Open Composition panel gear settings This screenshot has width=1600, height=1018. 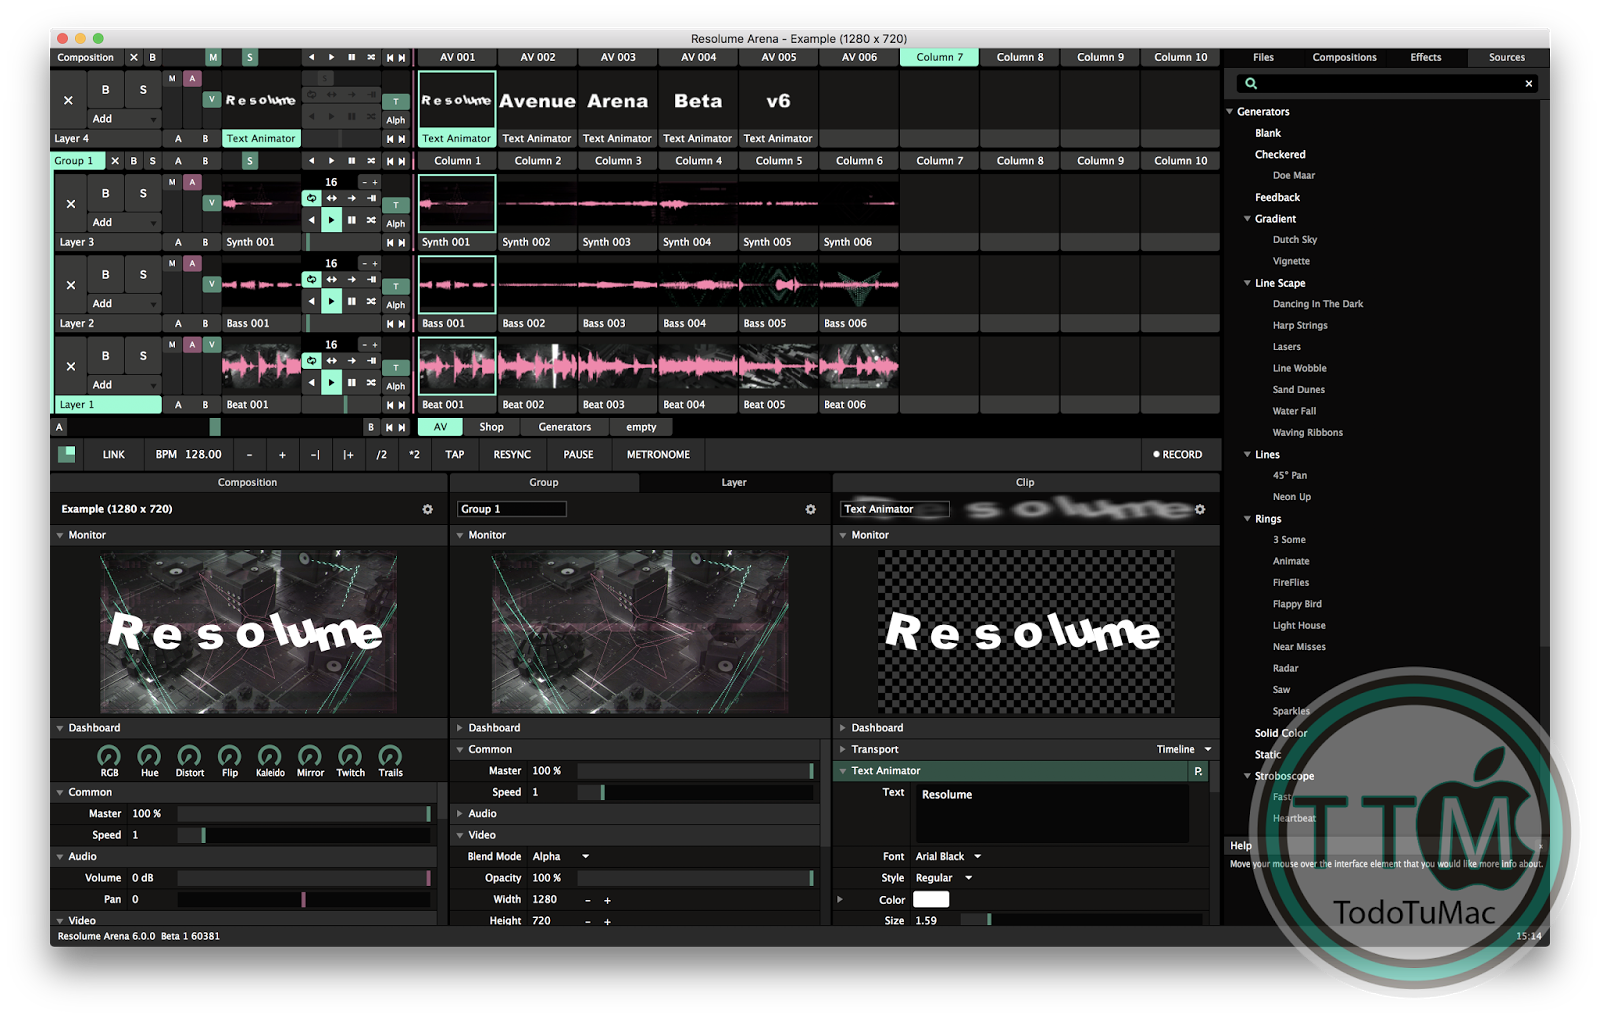(428, 509)
